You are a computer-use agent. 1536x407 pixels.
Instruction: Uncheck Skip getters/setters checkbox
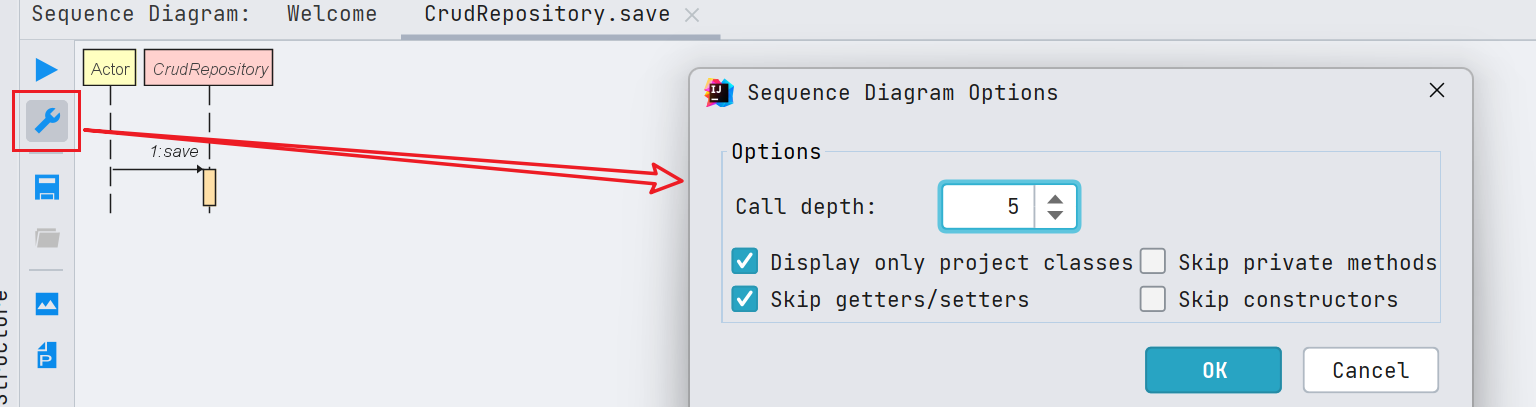coord(744,299)
